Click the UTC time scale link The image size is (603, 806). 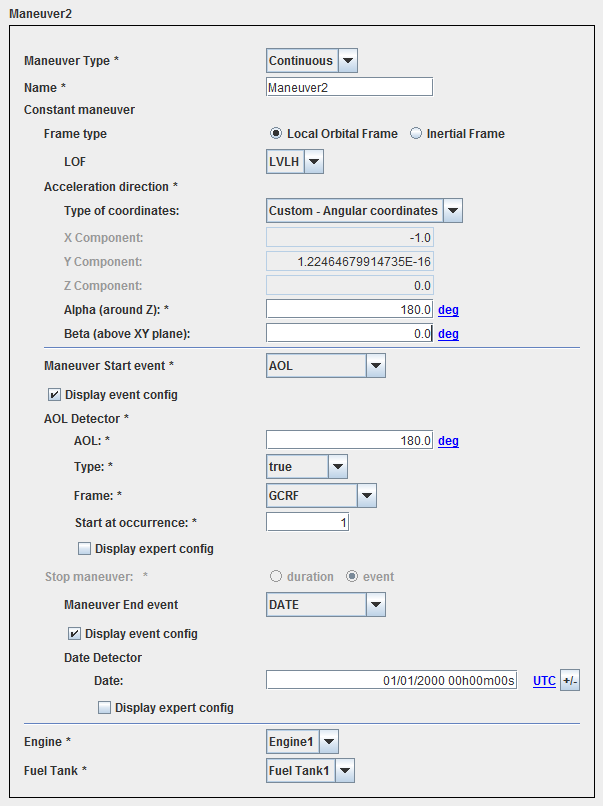point(544,681)
